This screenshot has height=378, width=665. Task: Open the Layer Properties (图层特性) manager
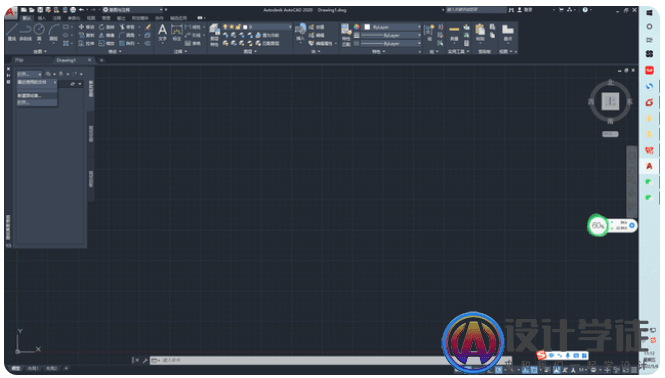point(215,34)
